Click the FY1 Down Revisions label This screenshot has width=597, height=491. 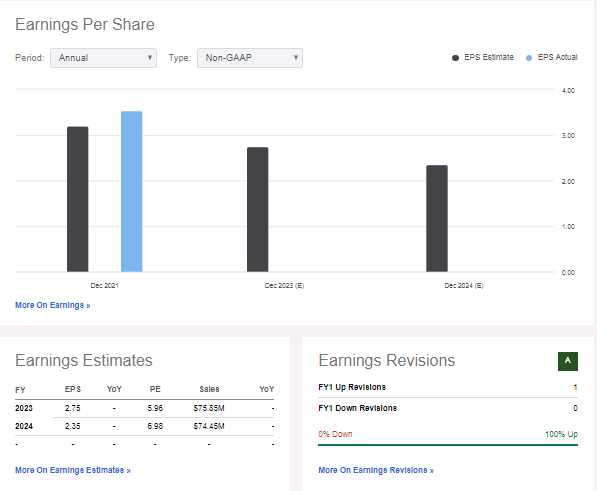[358, 408]
